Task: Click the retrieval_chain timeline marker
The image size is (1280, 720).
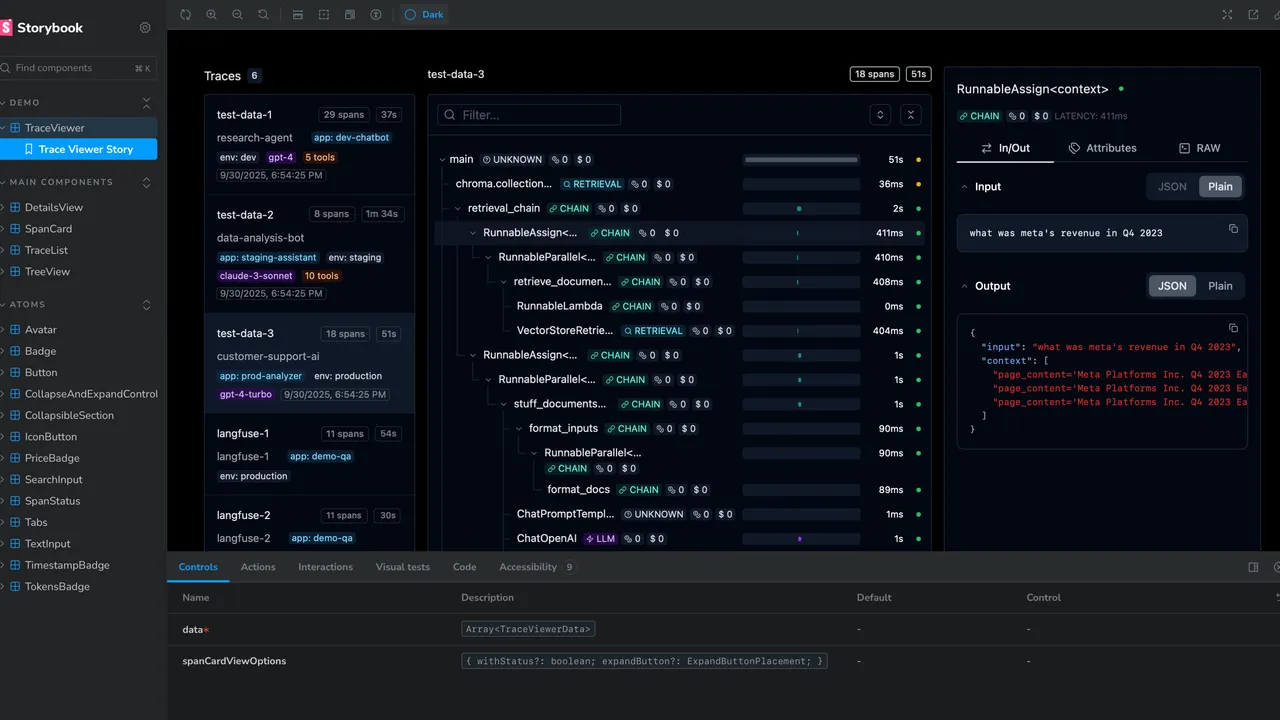Action: coord(799,209)
